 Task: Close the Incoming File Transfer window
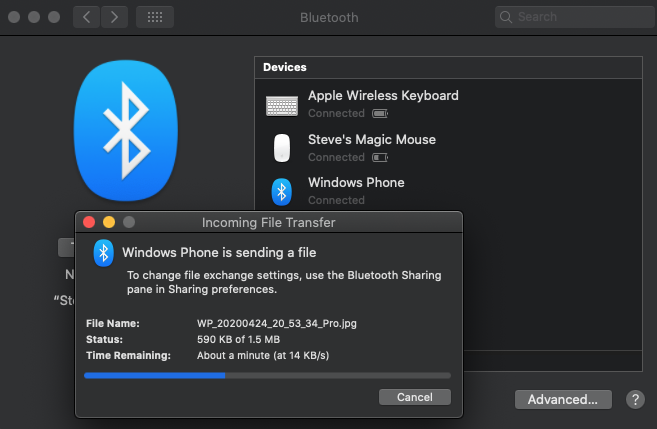click(89, 222)
